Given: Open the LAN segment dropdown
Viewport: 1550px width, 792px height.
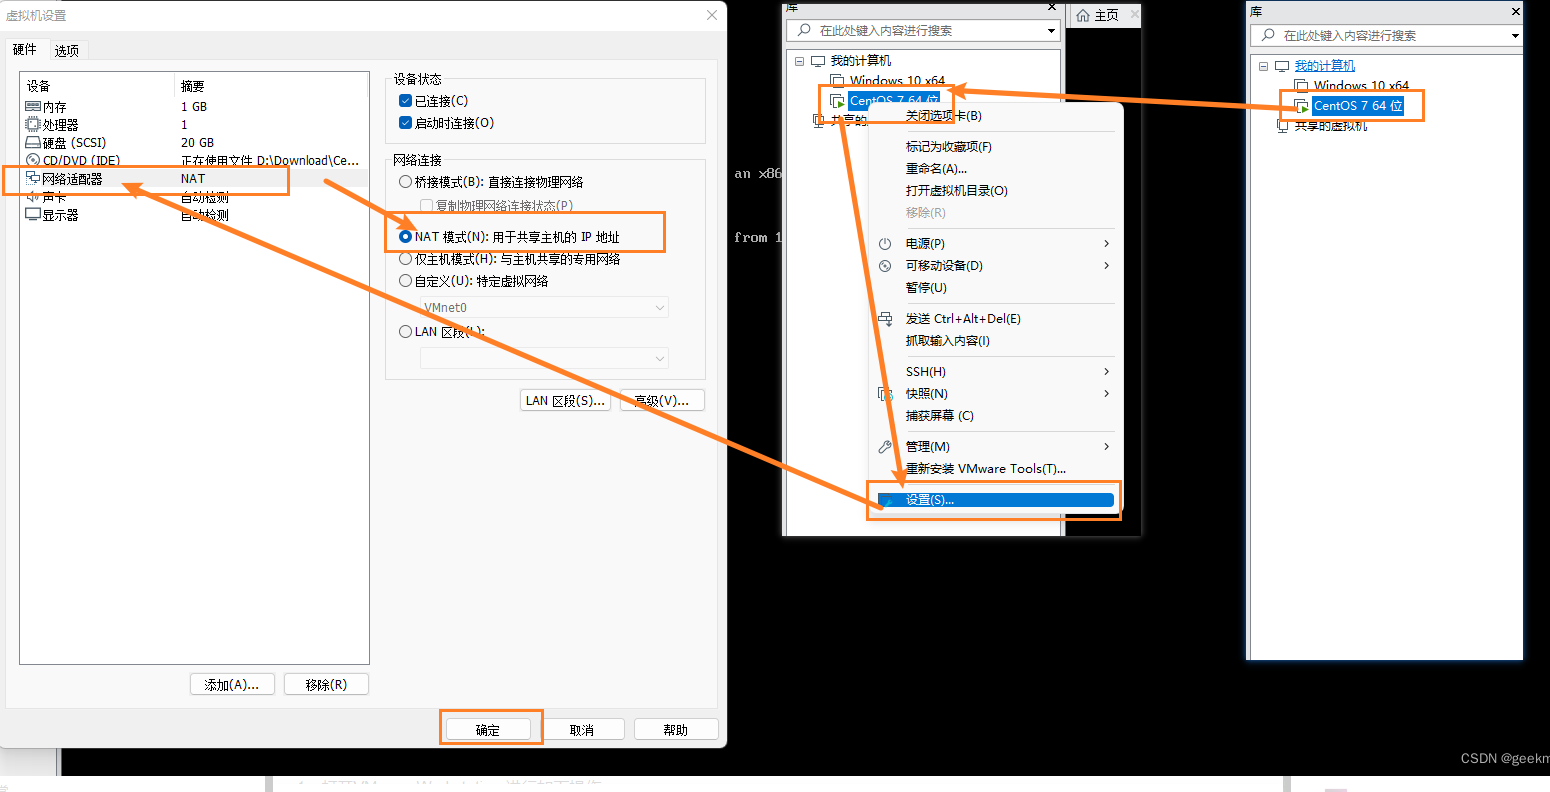Looking at the screenshot, I should 544,358.
